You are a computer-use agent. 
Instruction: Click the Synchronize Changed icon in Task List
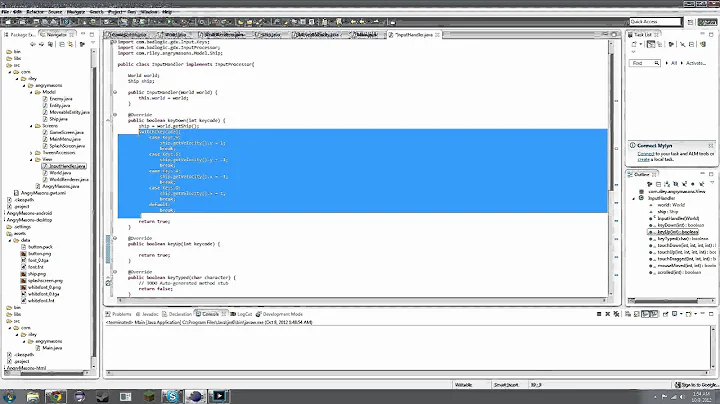coord(703,44)
